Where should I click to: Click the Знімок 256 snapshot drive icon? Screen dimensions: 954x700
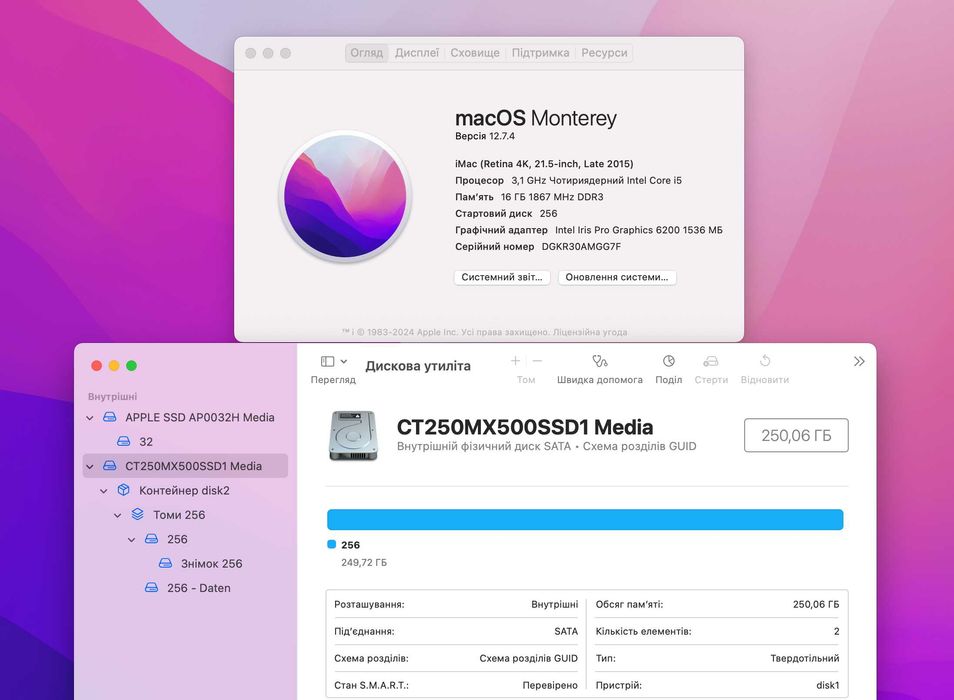pyautogui.click(x=165, y=563)
